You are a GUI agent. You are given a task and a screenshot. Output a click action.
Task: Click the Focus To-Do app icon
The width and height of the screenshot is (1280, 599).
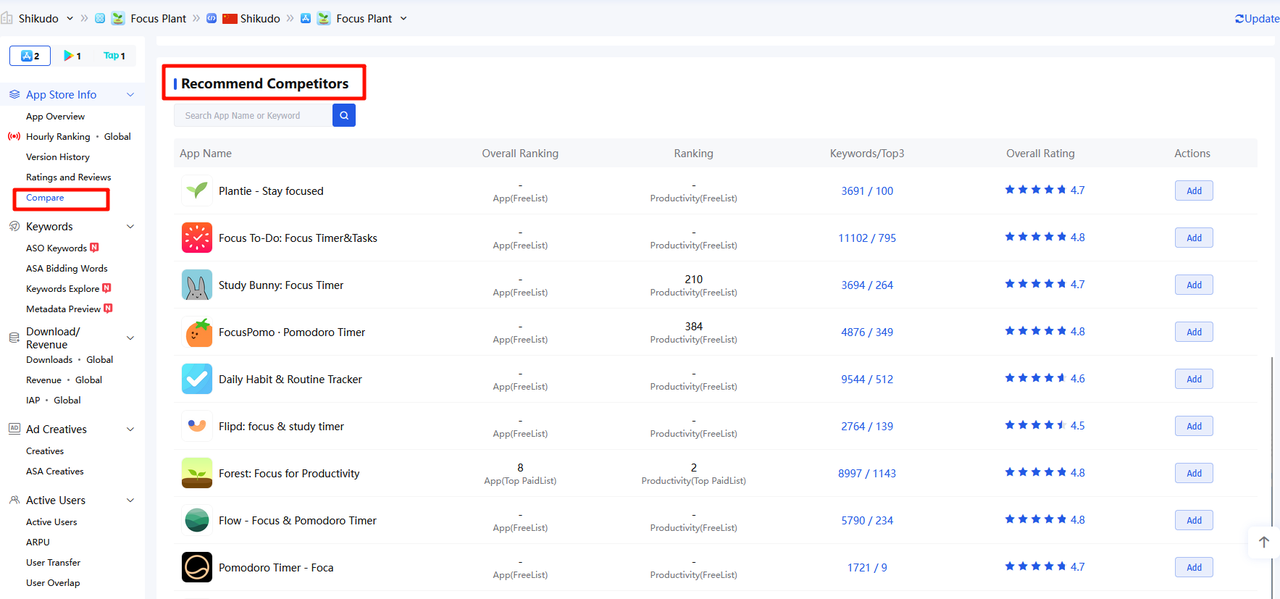click(x=197, y=238)
